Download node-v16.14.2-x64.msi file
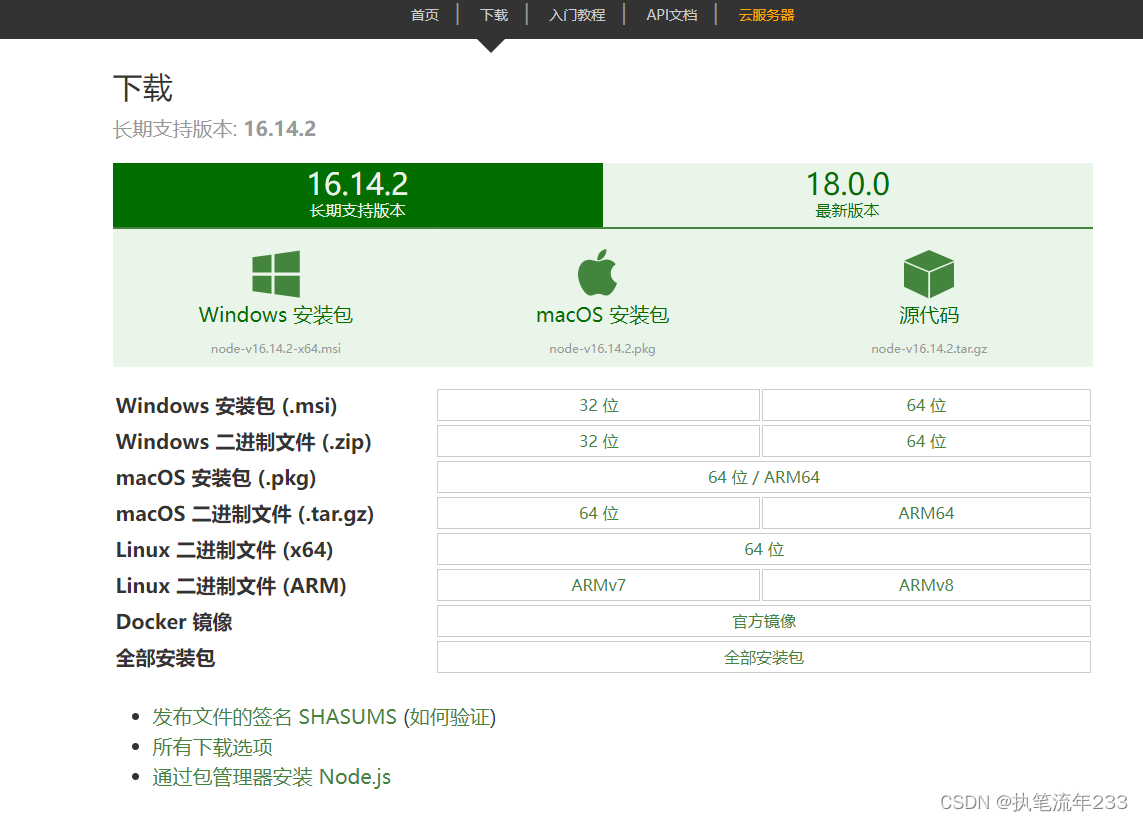 point(276,349)
